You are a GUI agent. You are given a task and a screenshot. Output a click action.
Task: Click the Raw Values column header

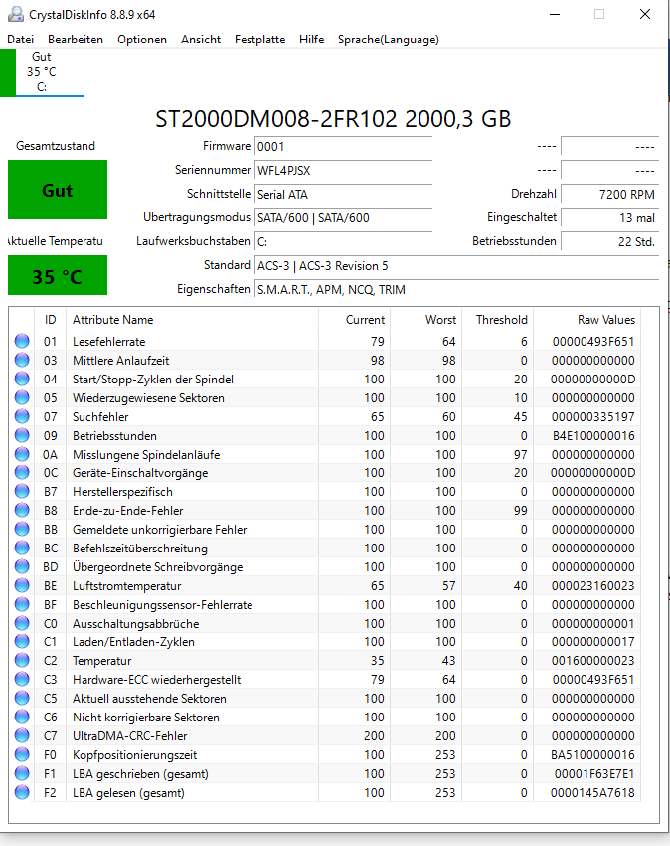587,319
